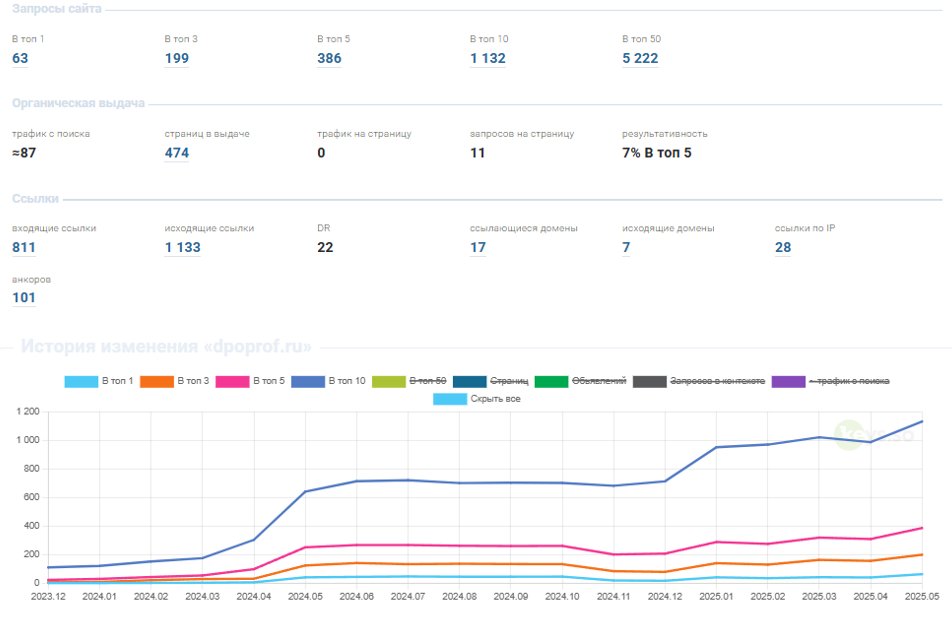Open 101 "анкоров" link
The width and height of the screenshot is (952, 619).
point(24,298)
